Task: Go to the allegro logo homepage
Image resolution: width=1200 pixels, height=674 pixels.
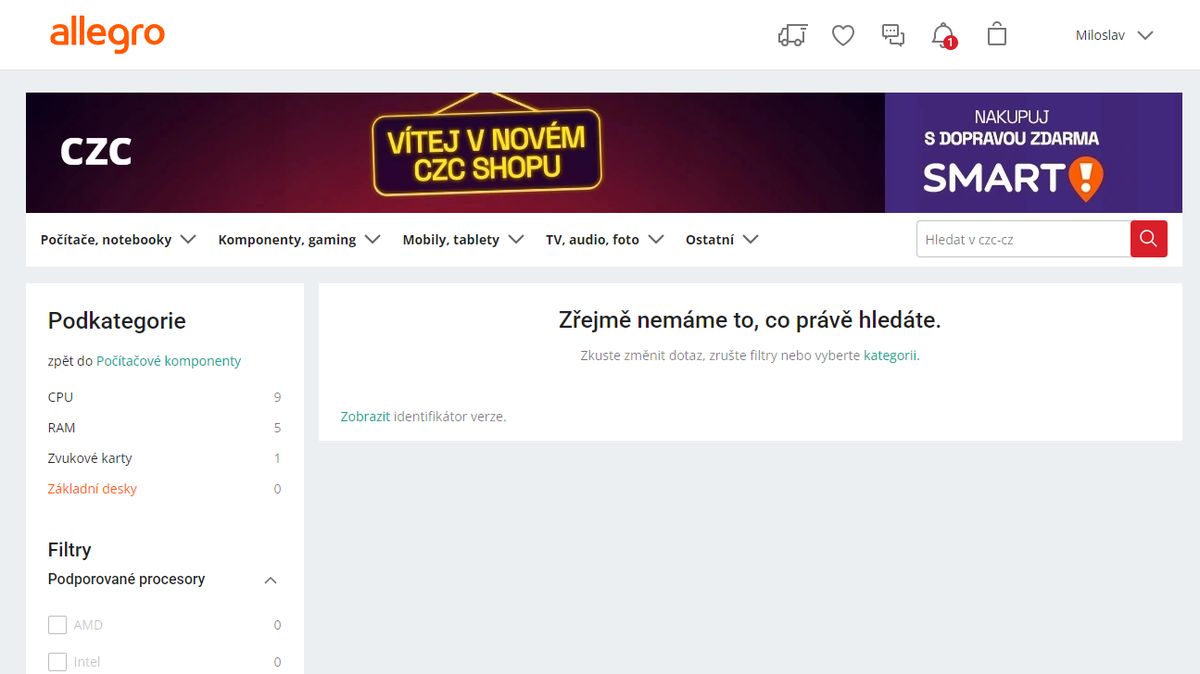Action: (107, 34)
